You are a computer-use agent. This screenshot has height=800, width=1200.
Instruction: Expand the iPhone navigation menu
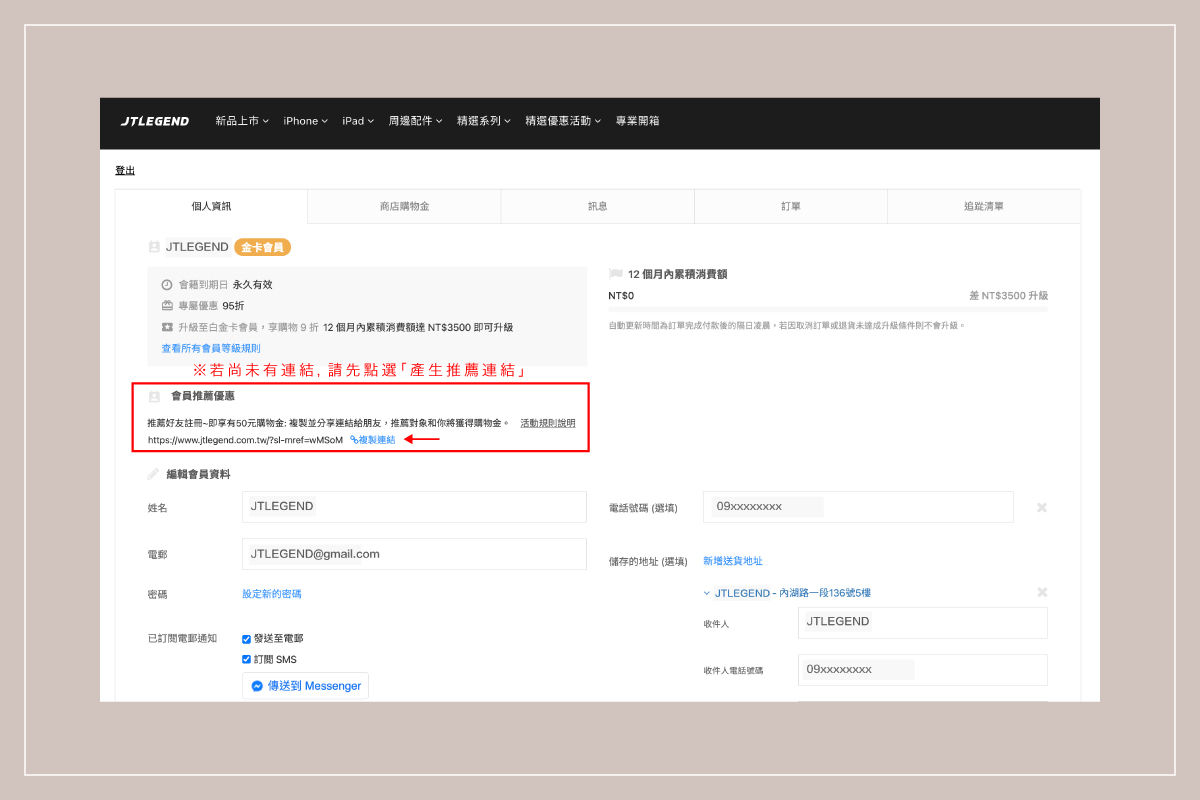(x=305, y=121)
